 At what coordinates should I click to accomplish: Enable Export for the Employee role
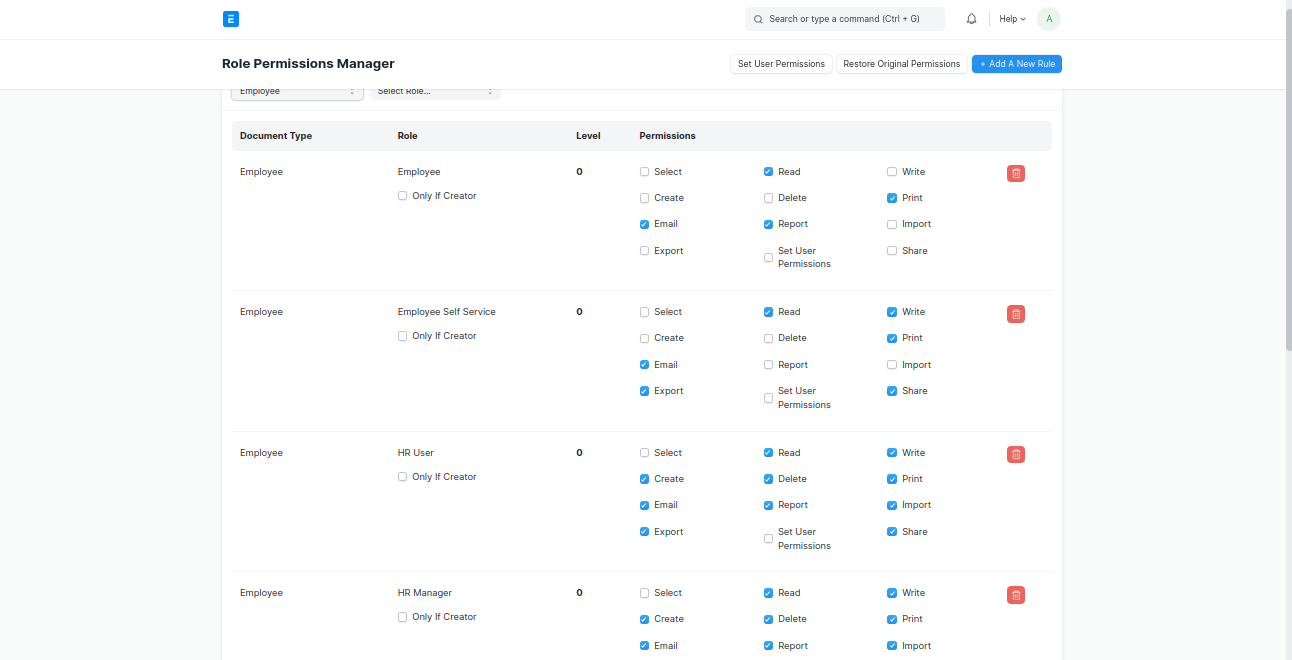pos(644,251)
